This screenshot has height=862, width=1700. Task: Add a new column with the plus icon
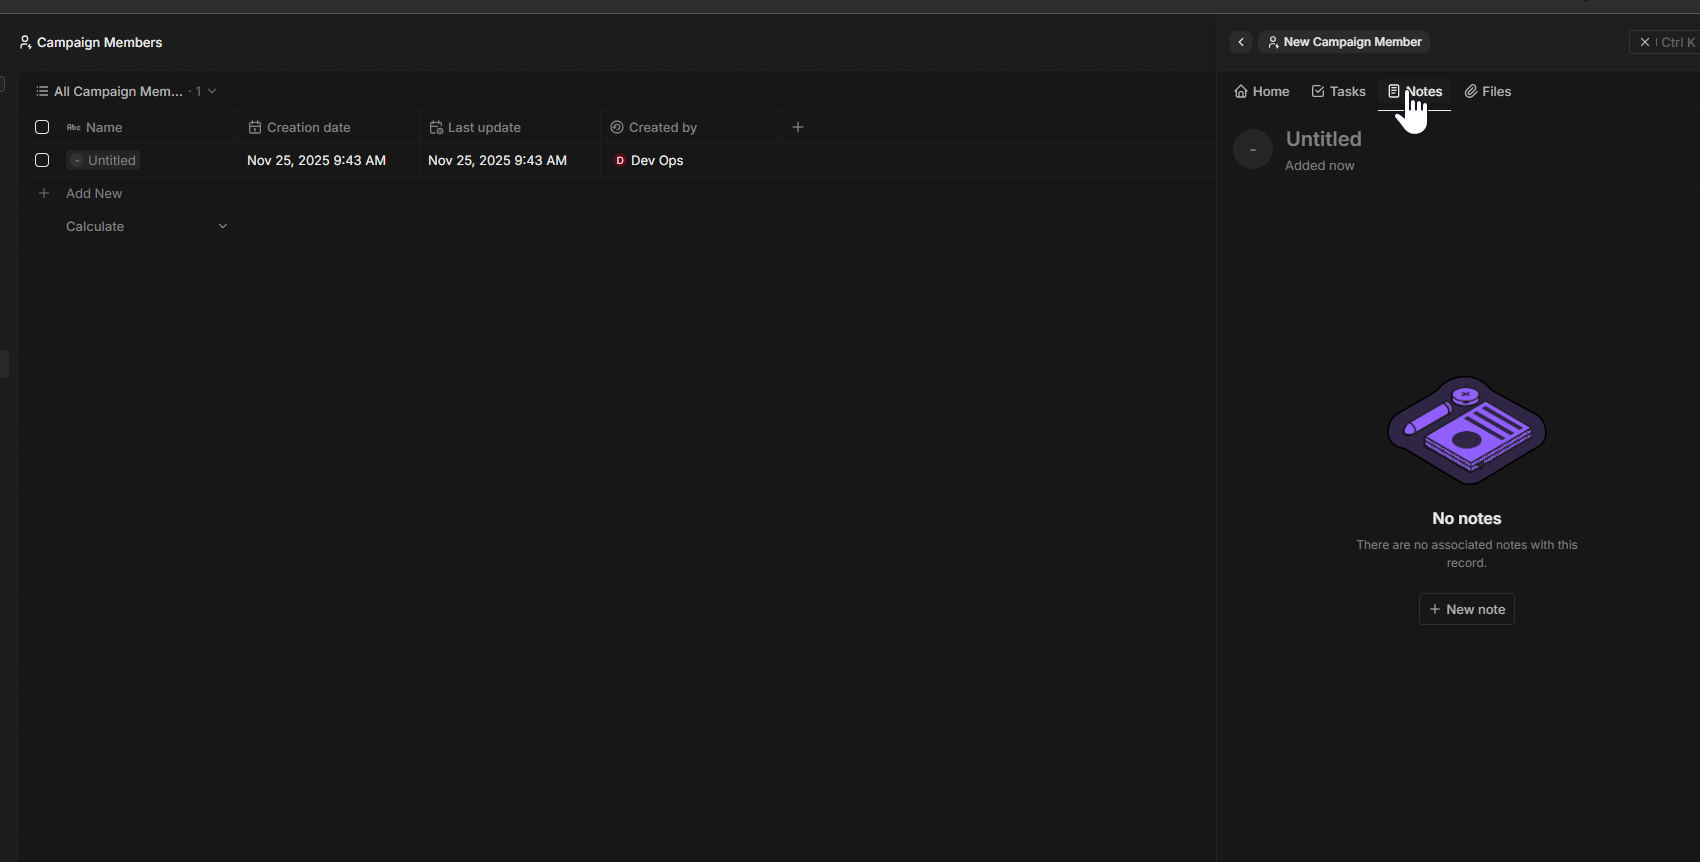[798, 127]
